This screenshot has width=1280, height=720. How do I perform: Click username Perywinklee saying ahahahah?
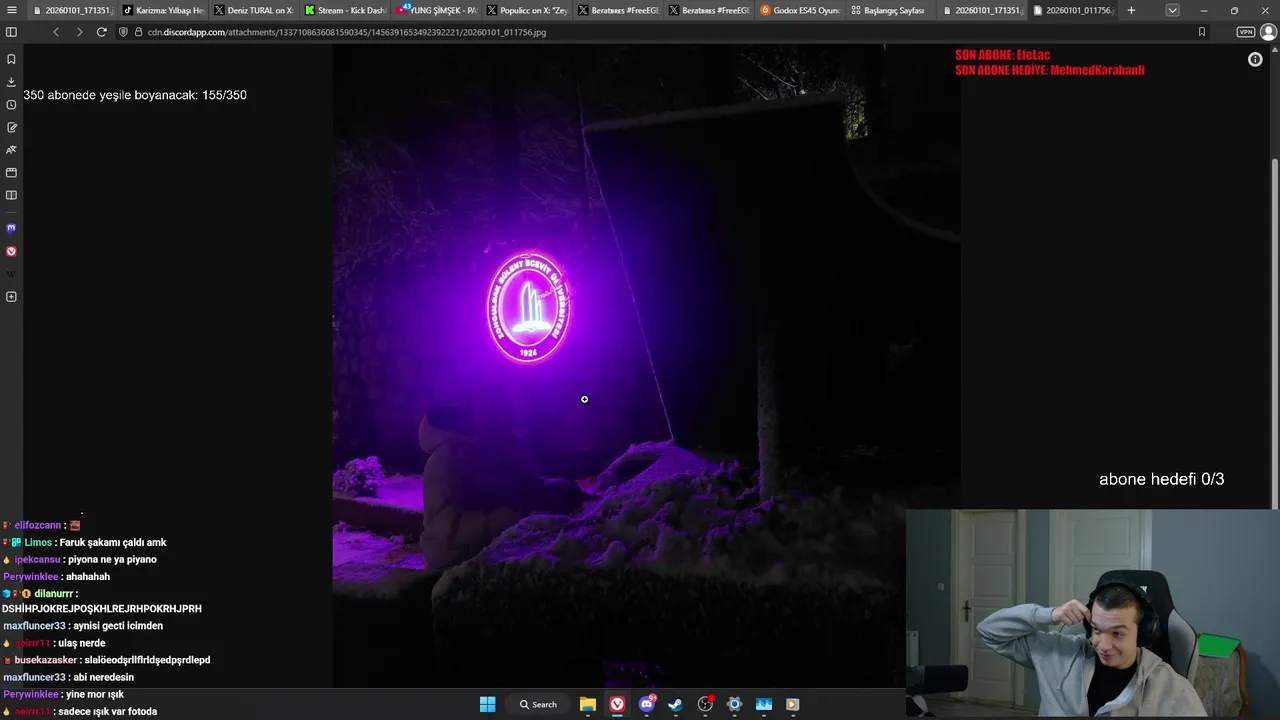(x=32, y=577)
